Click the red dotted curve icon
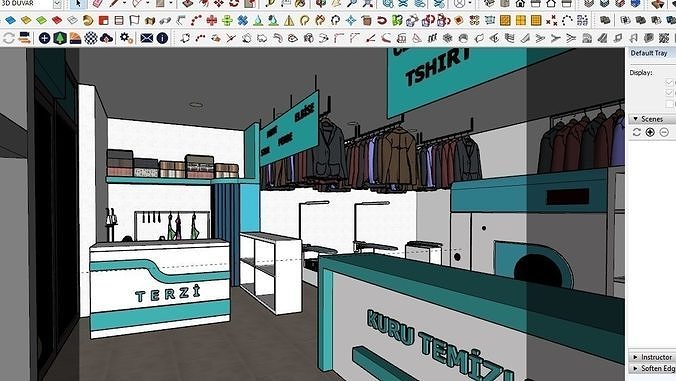The width and height of the screenshot is (676, 381). pos(196,20)
